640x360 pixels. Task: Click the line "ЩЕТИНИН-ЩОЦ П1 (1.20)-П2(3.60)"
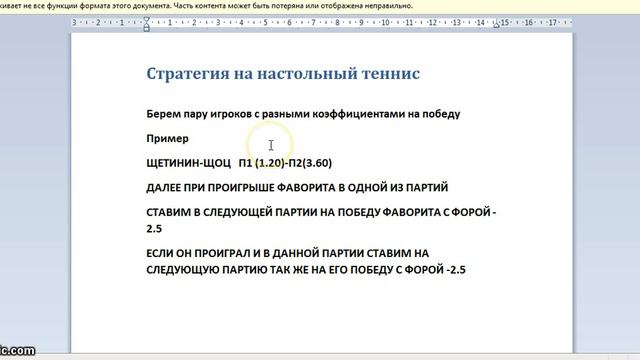pyautogui.click(x=239, y=163)
